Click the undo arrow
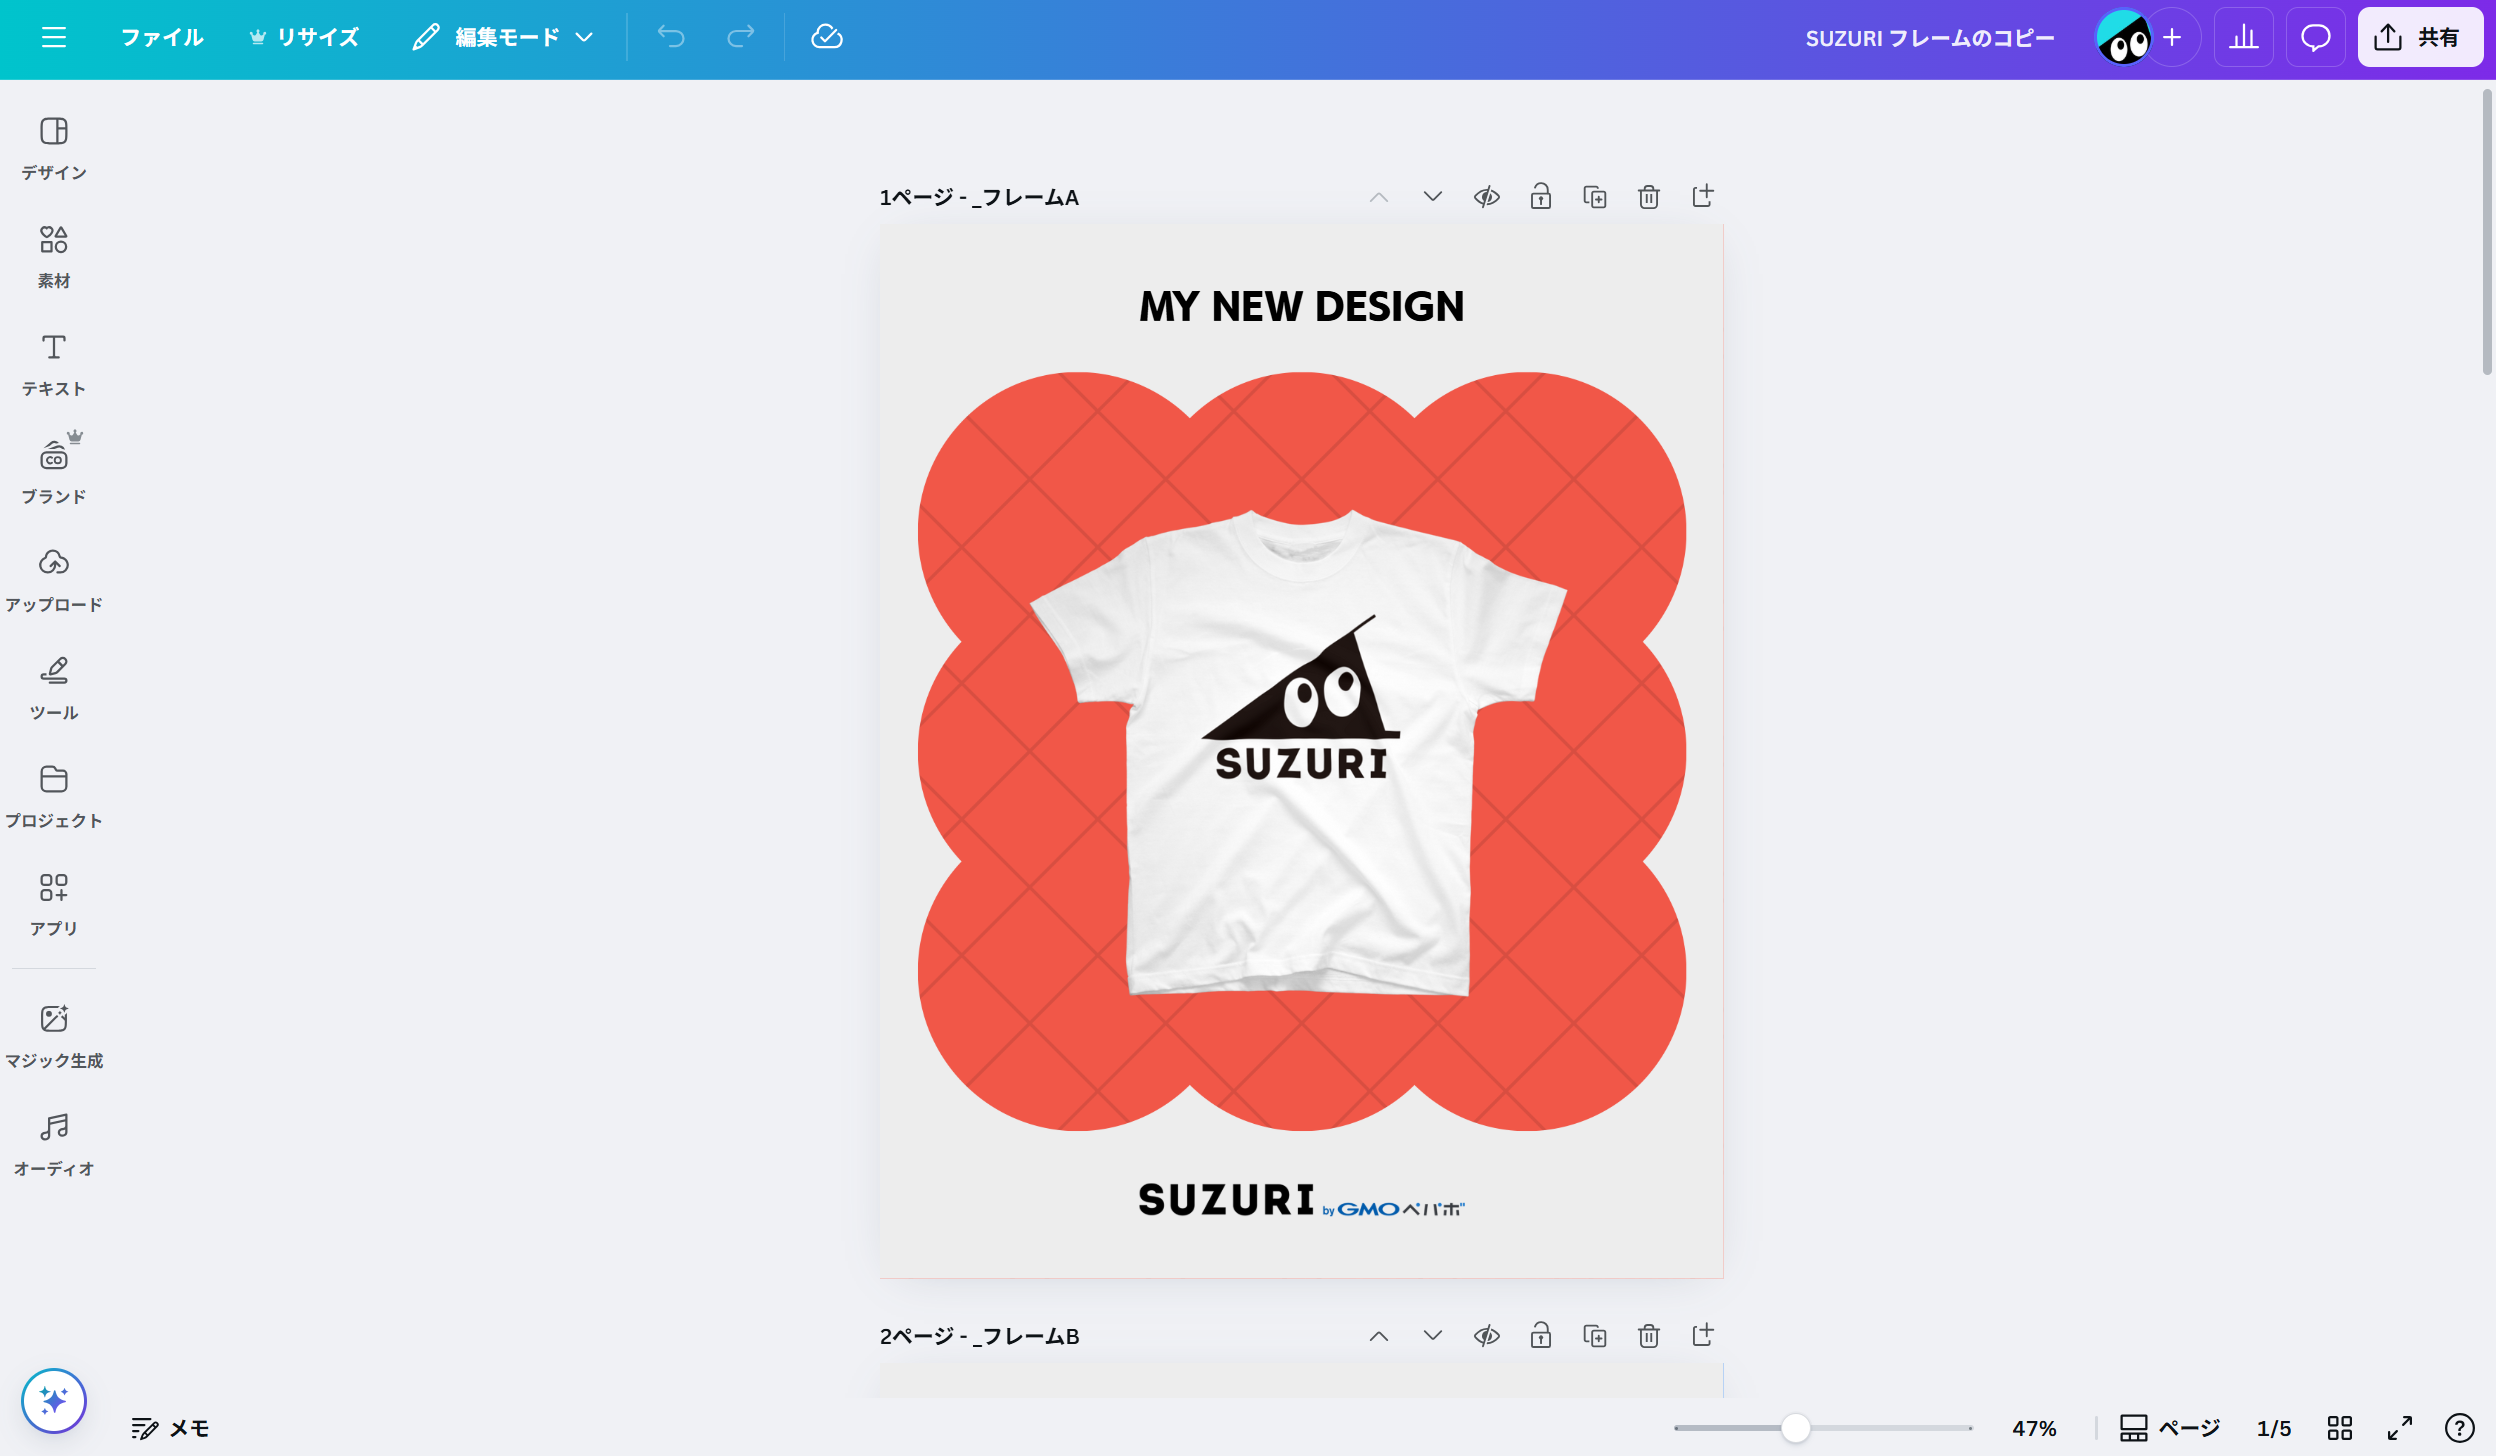Viewport: 2496px width, 1456px height. tap(671, 38)
